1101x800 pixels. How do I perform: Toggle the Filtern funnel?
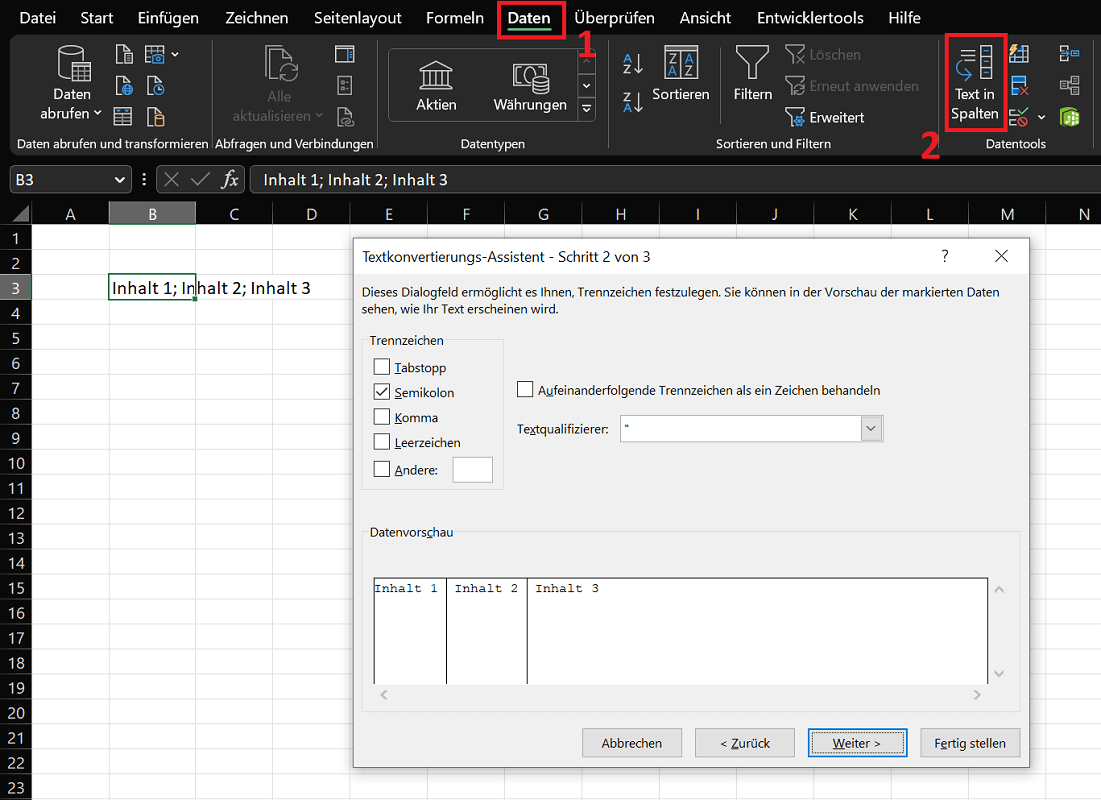pos(753,72)
